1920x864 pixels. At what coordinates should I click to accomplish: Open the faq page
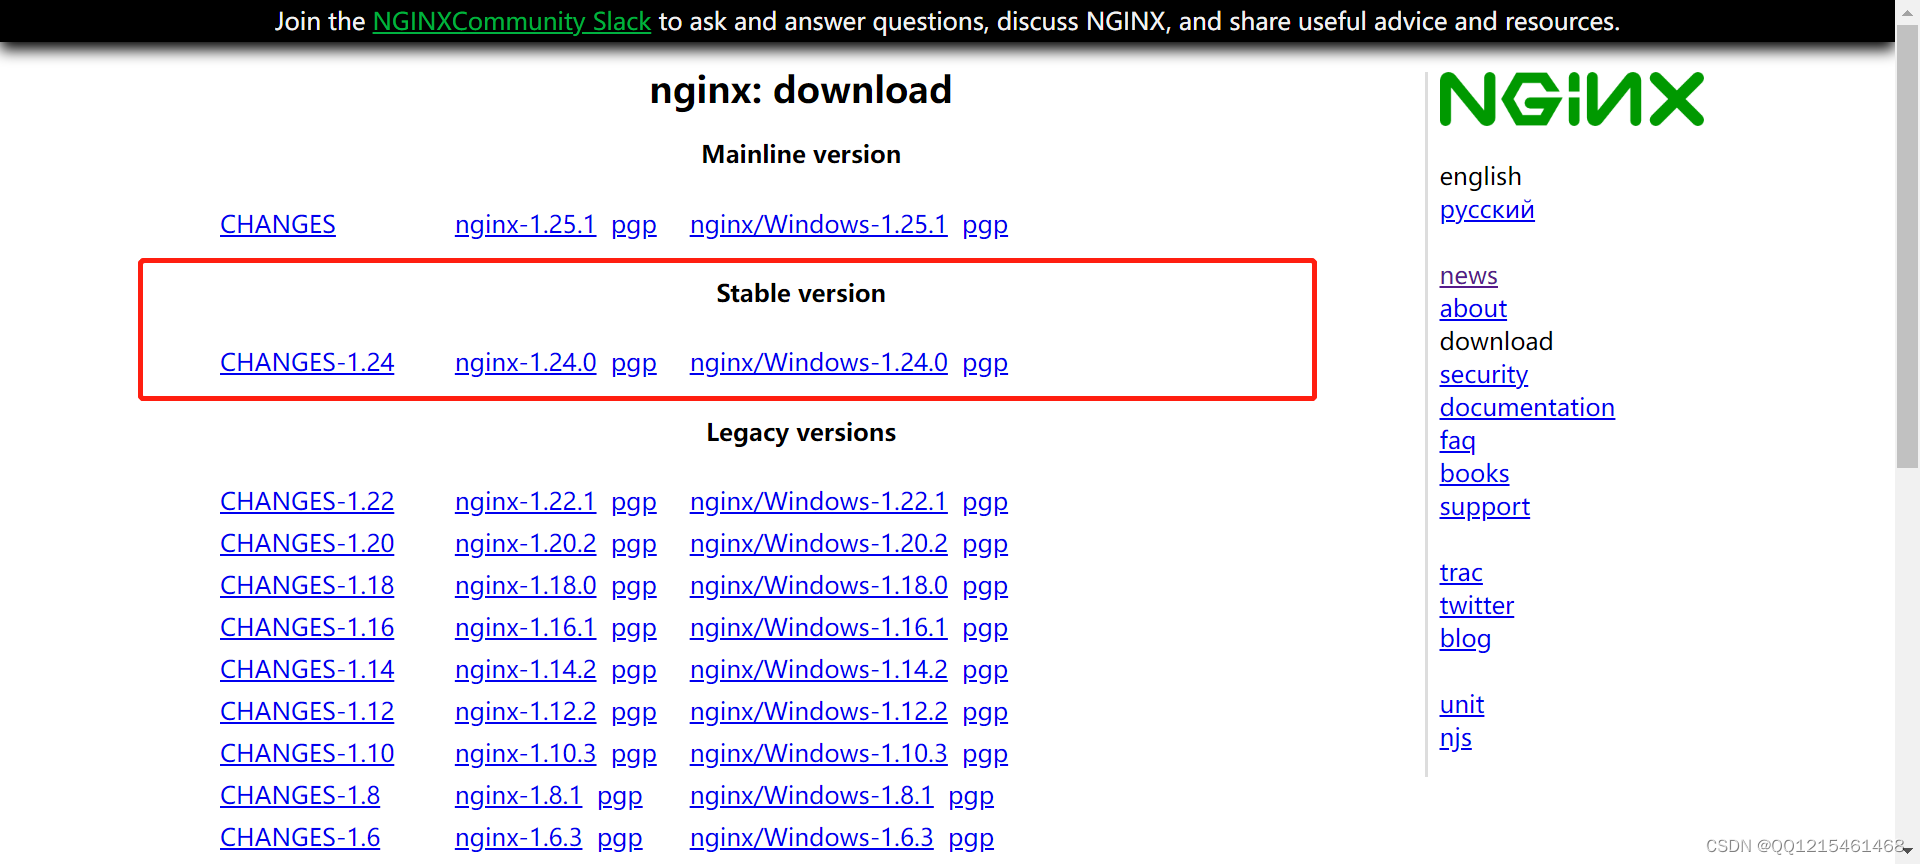coord(1457,440)
